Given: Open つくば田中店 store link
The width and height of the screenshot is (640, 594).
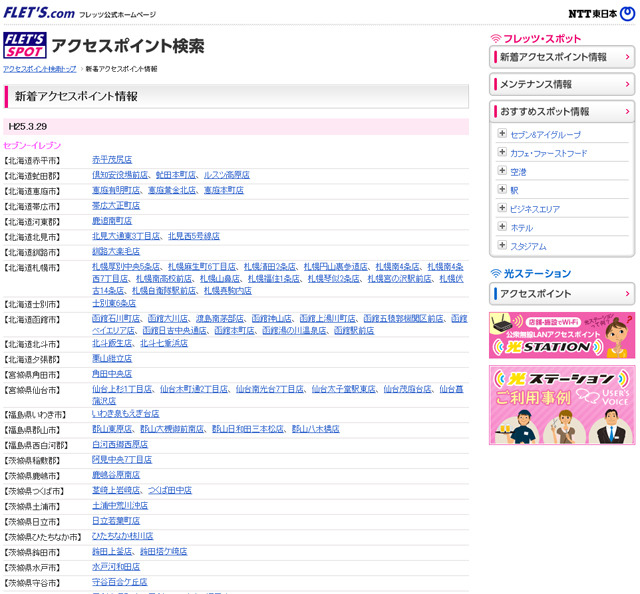Looking at the screenshot, I should (170, 490).
